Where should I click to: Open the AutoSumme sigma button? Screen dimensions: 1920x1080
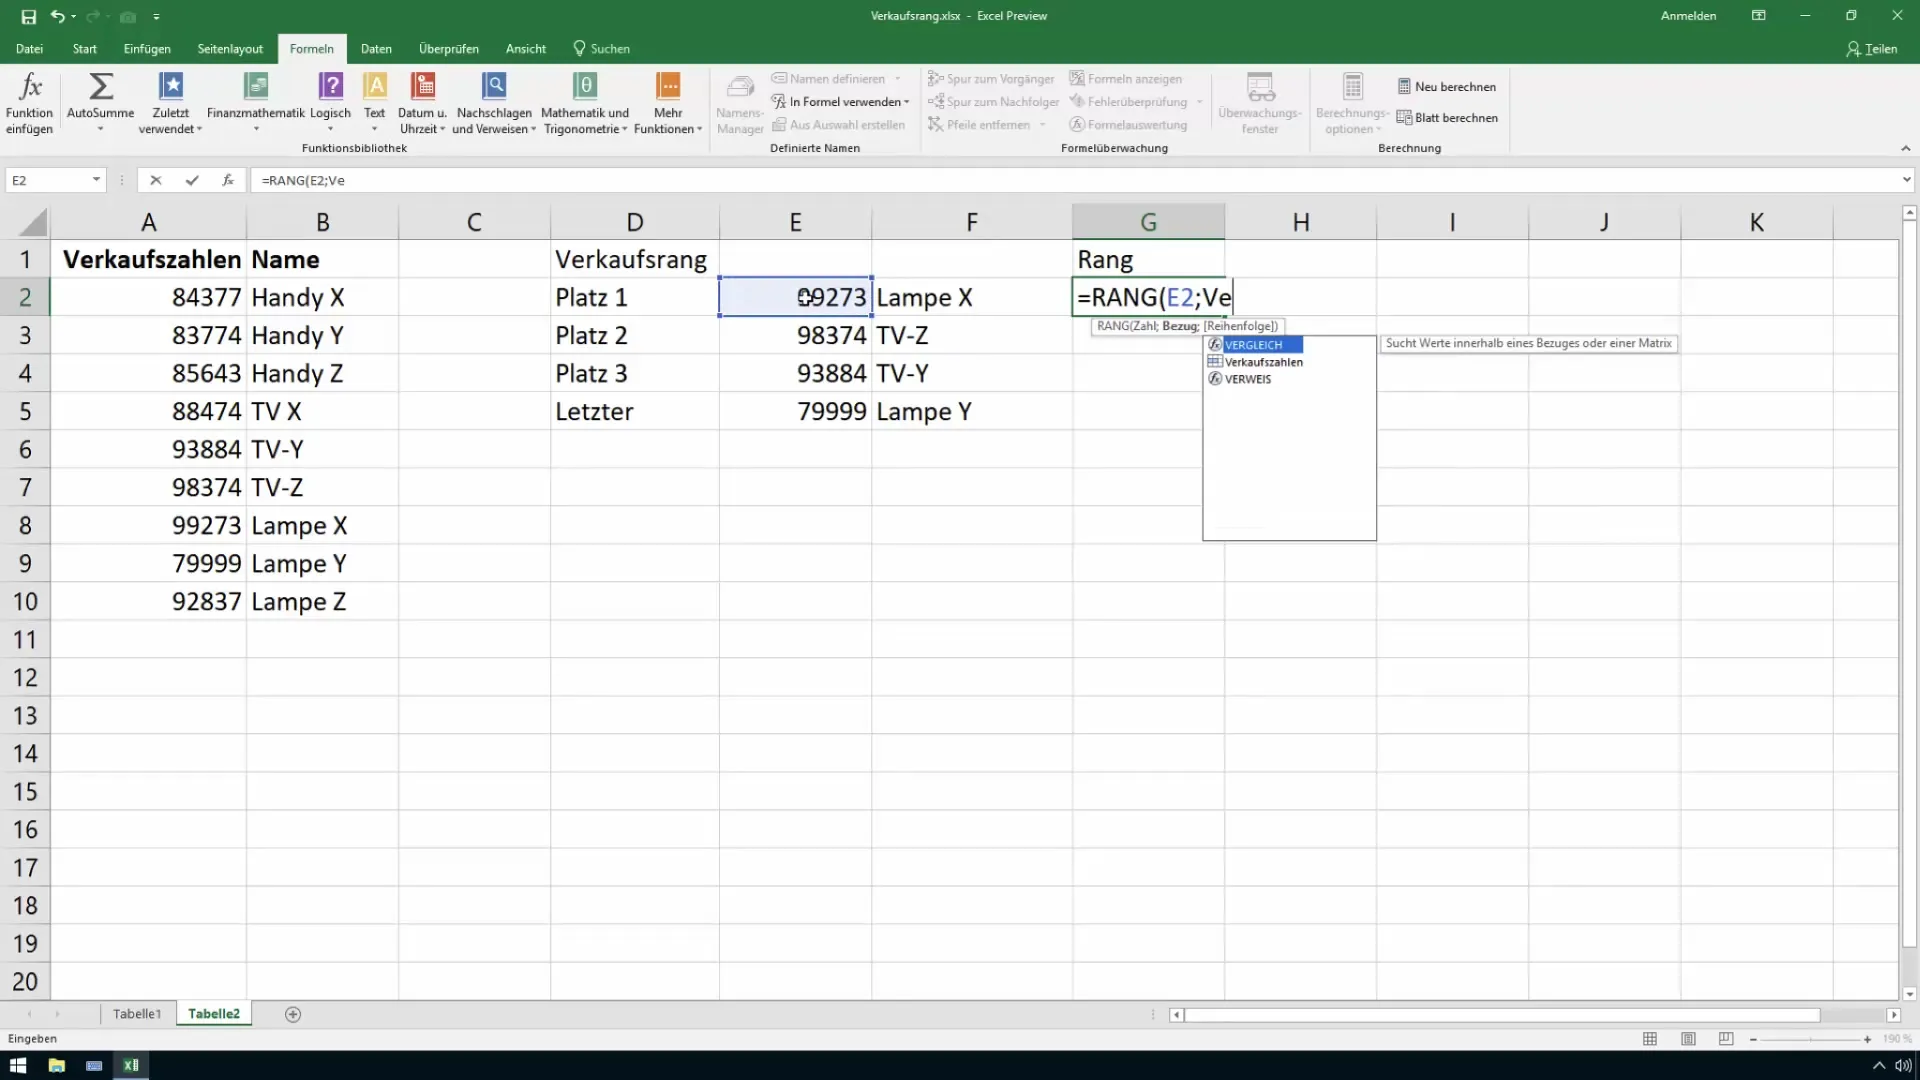pyautogui.click(x=100, y=103)
